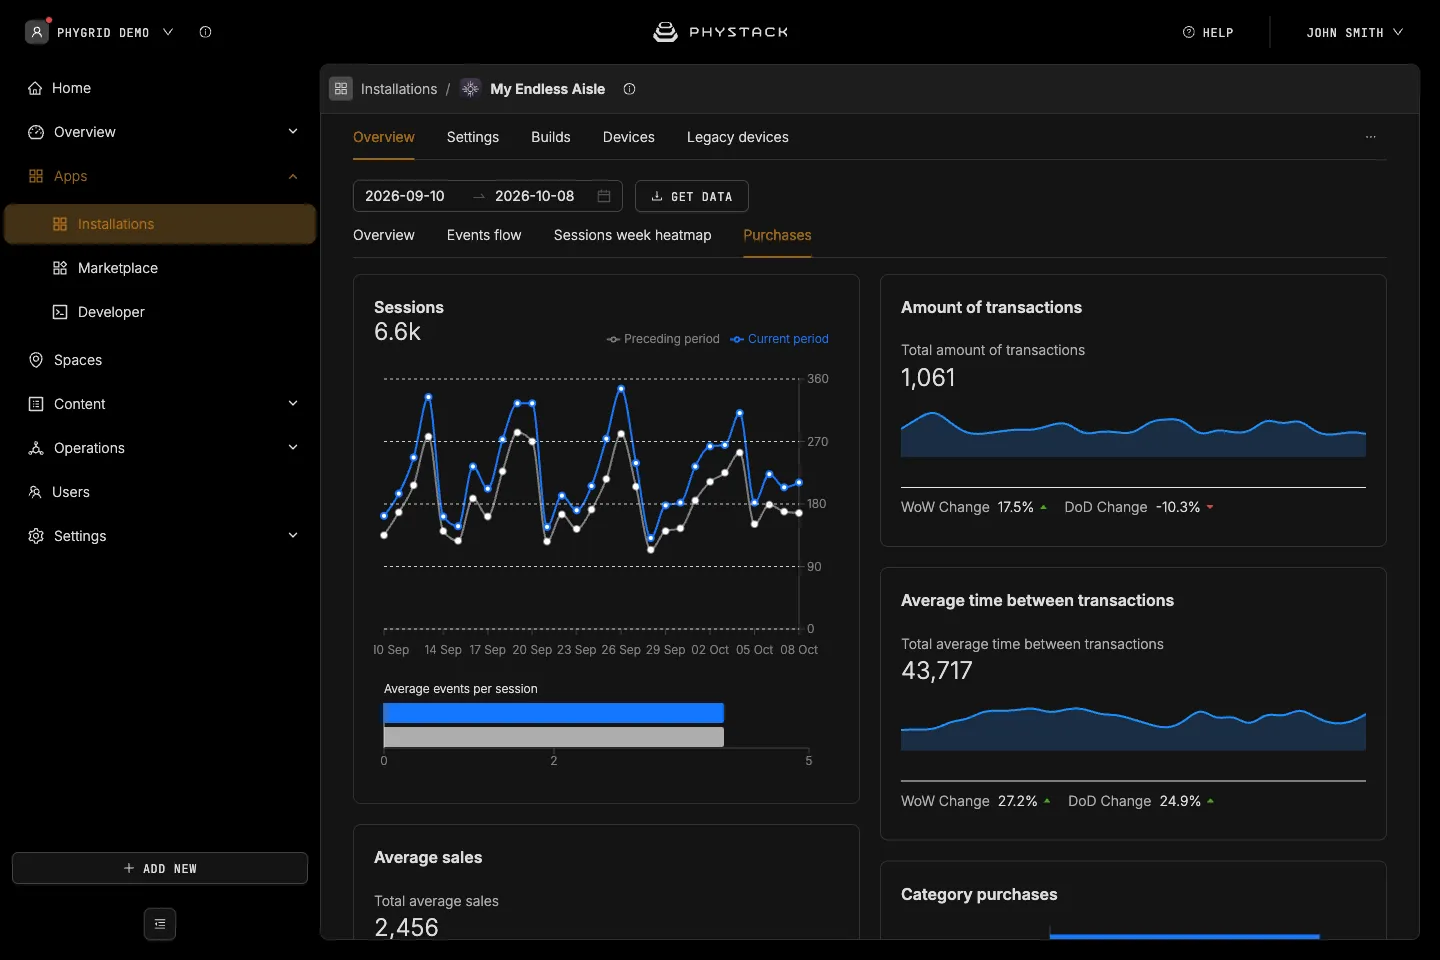Open the info icon beside Phygrid Demo

(205, 32)
